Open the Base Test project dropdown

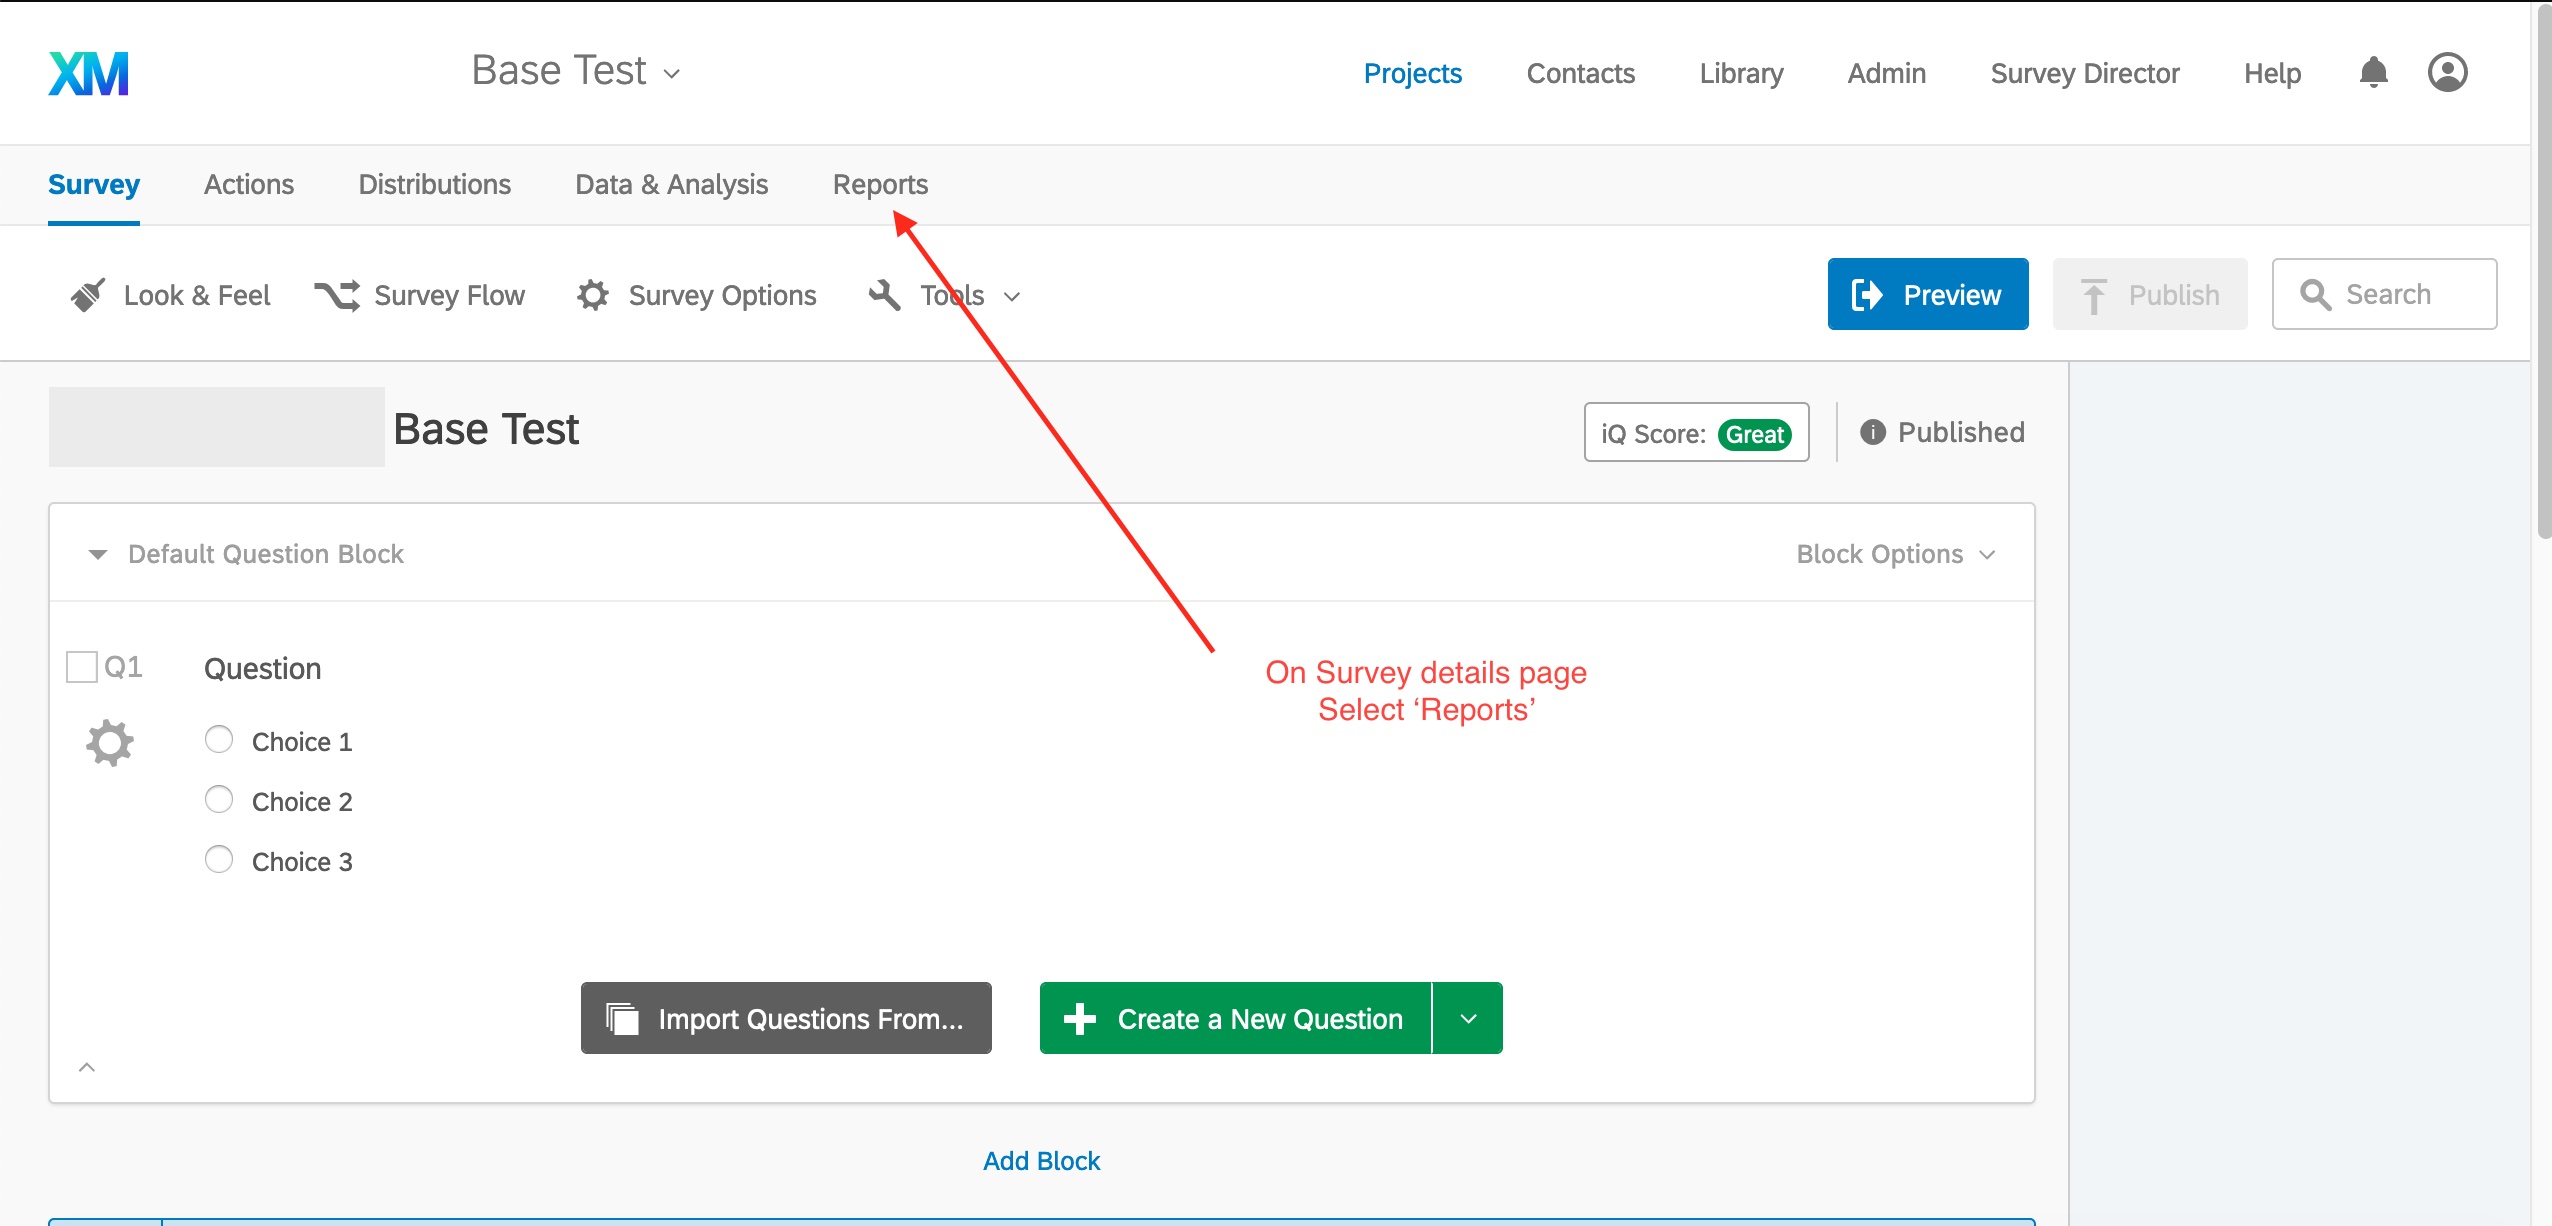point(576,71)
